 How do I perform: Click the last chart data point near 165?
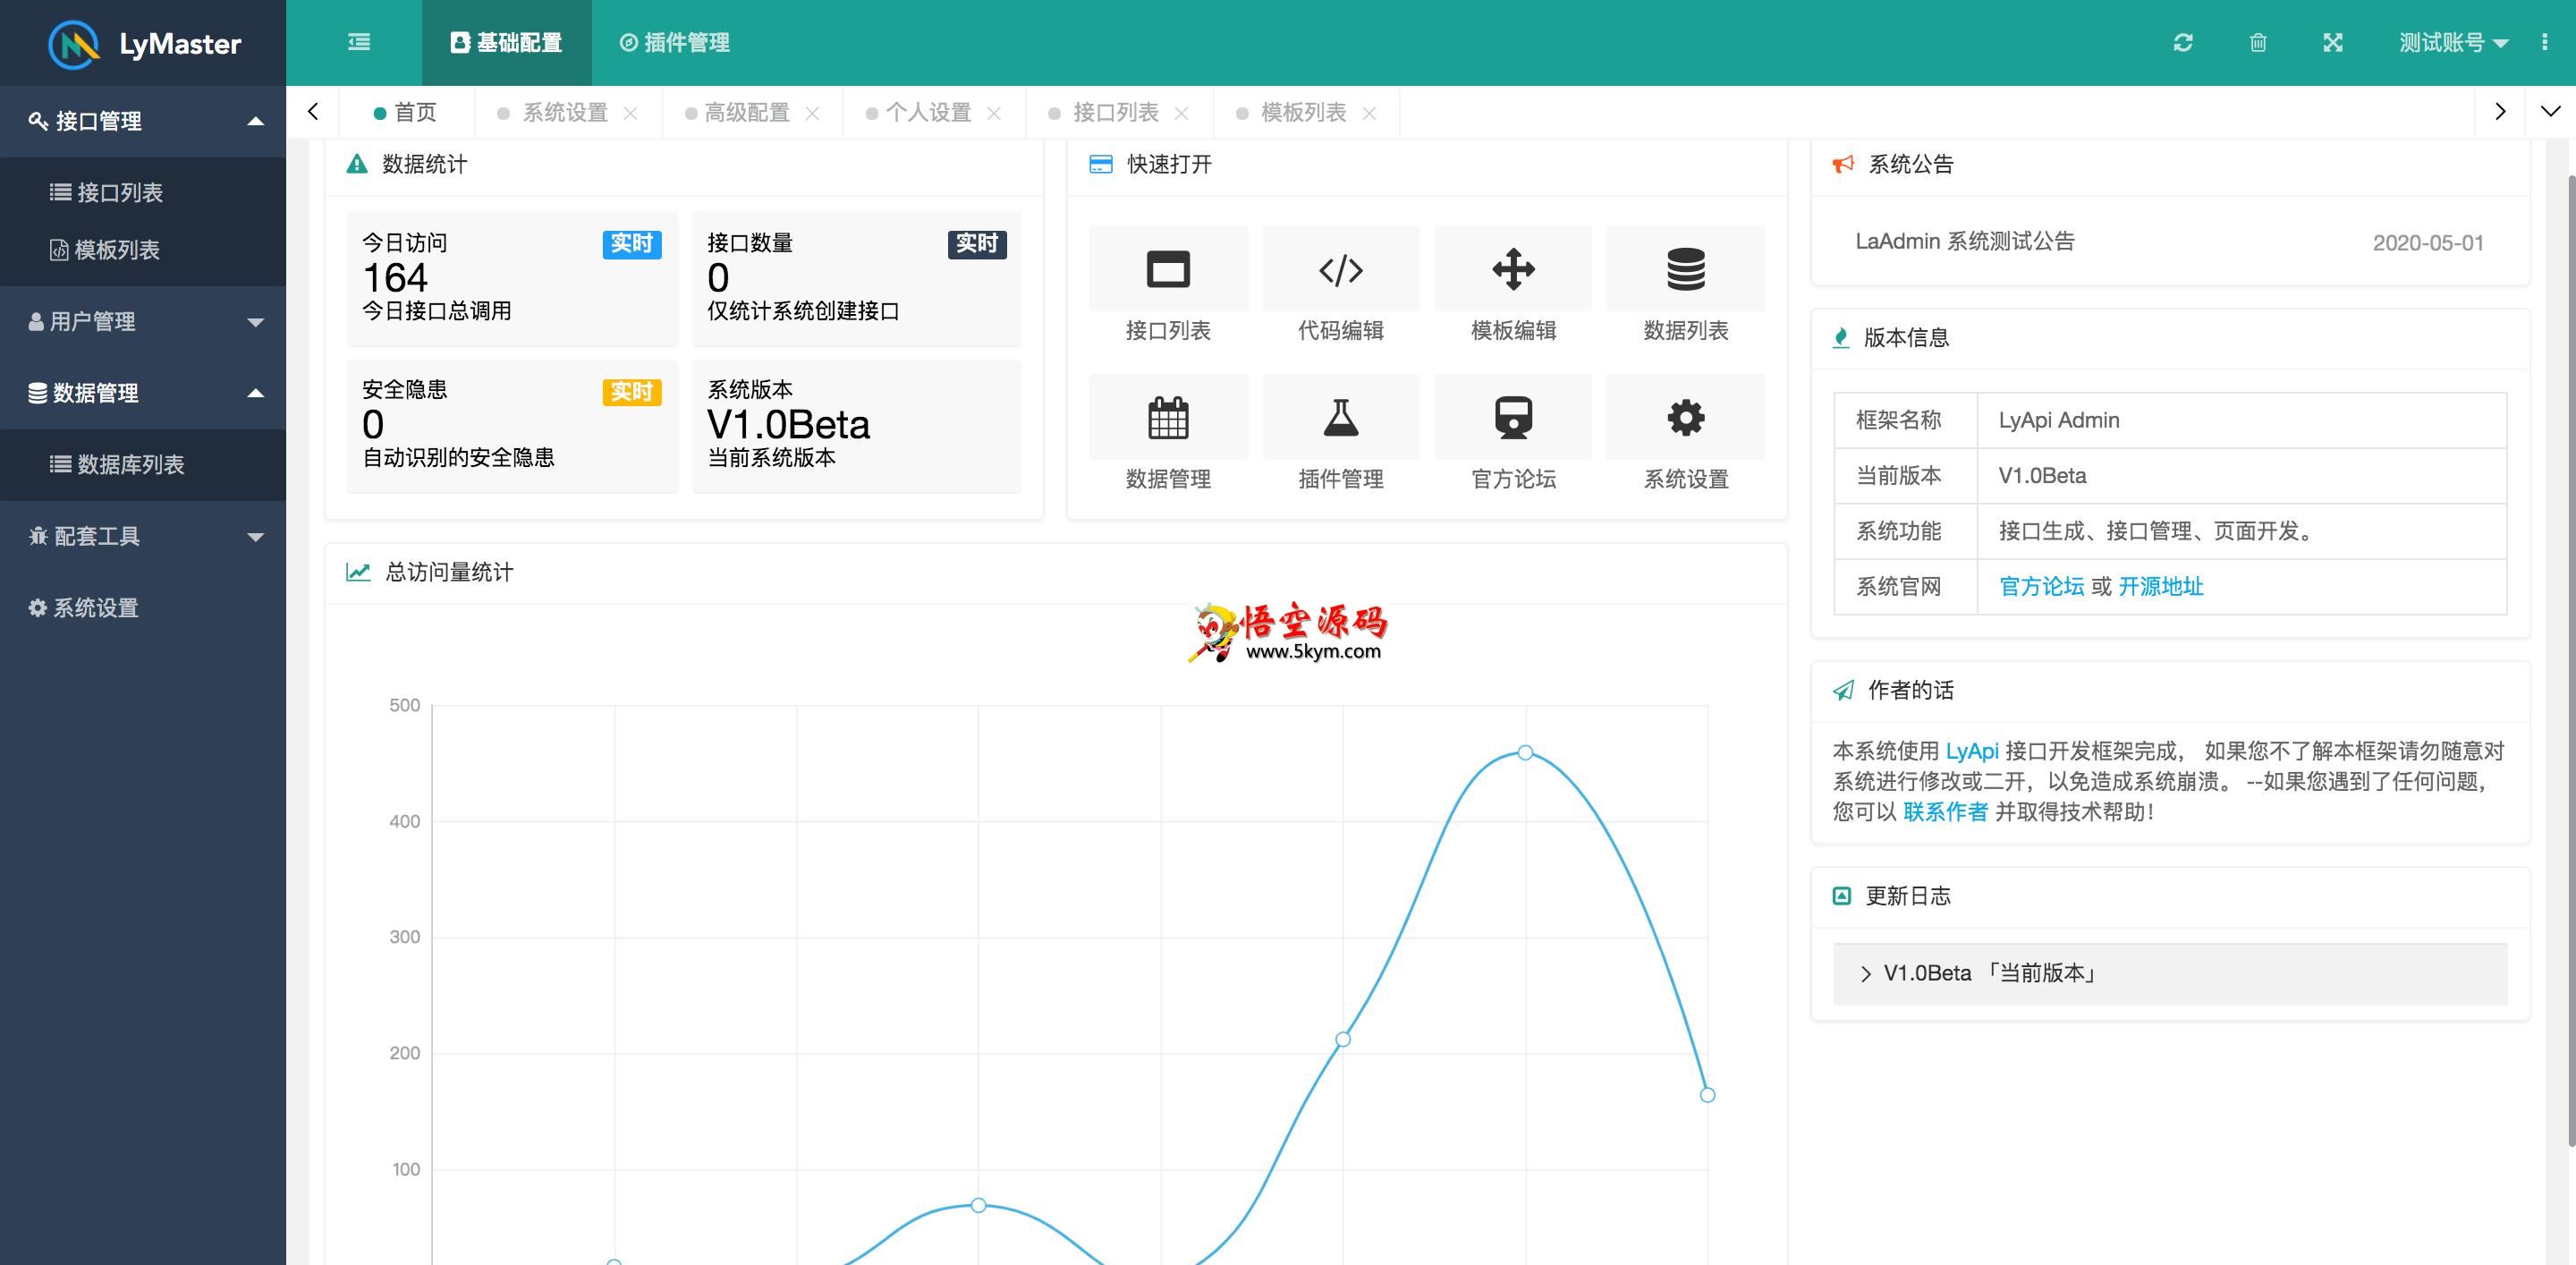click(x=1707, y=1095)
